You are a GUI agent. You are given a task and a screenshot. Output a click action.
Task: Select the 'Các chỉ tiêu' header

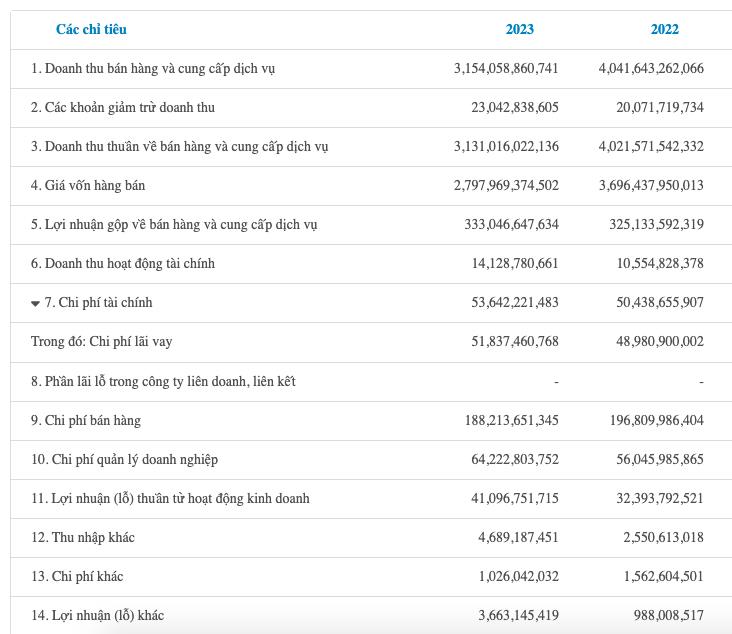[x=91, y=29]
